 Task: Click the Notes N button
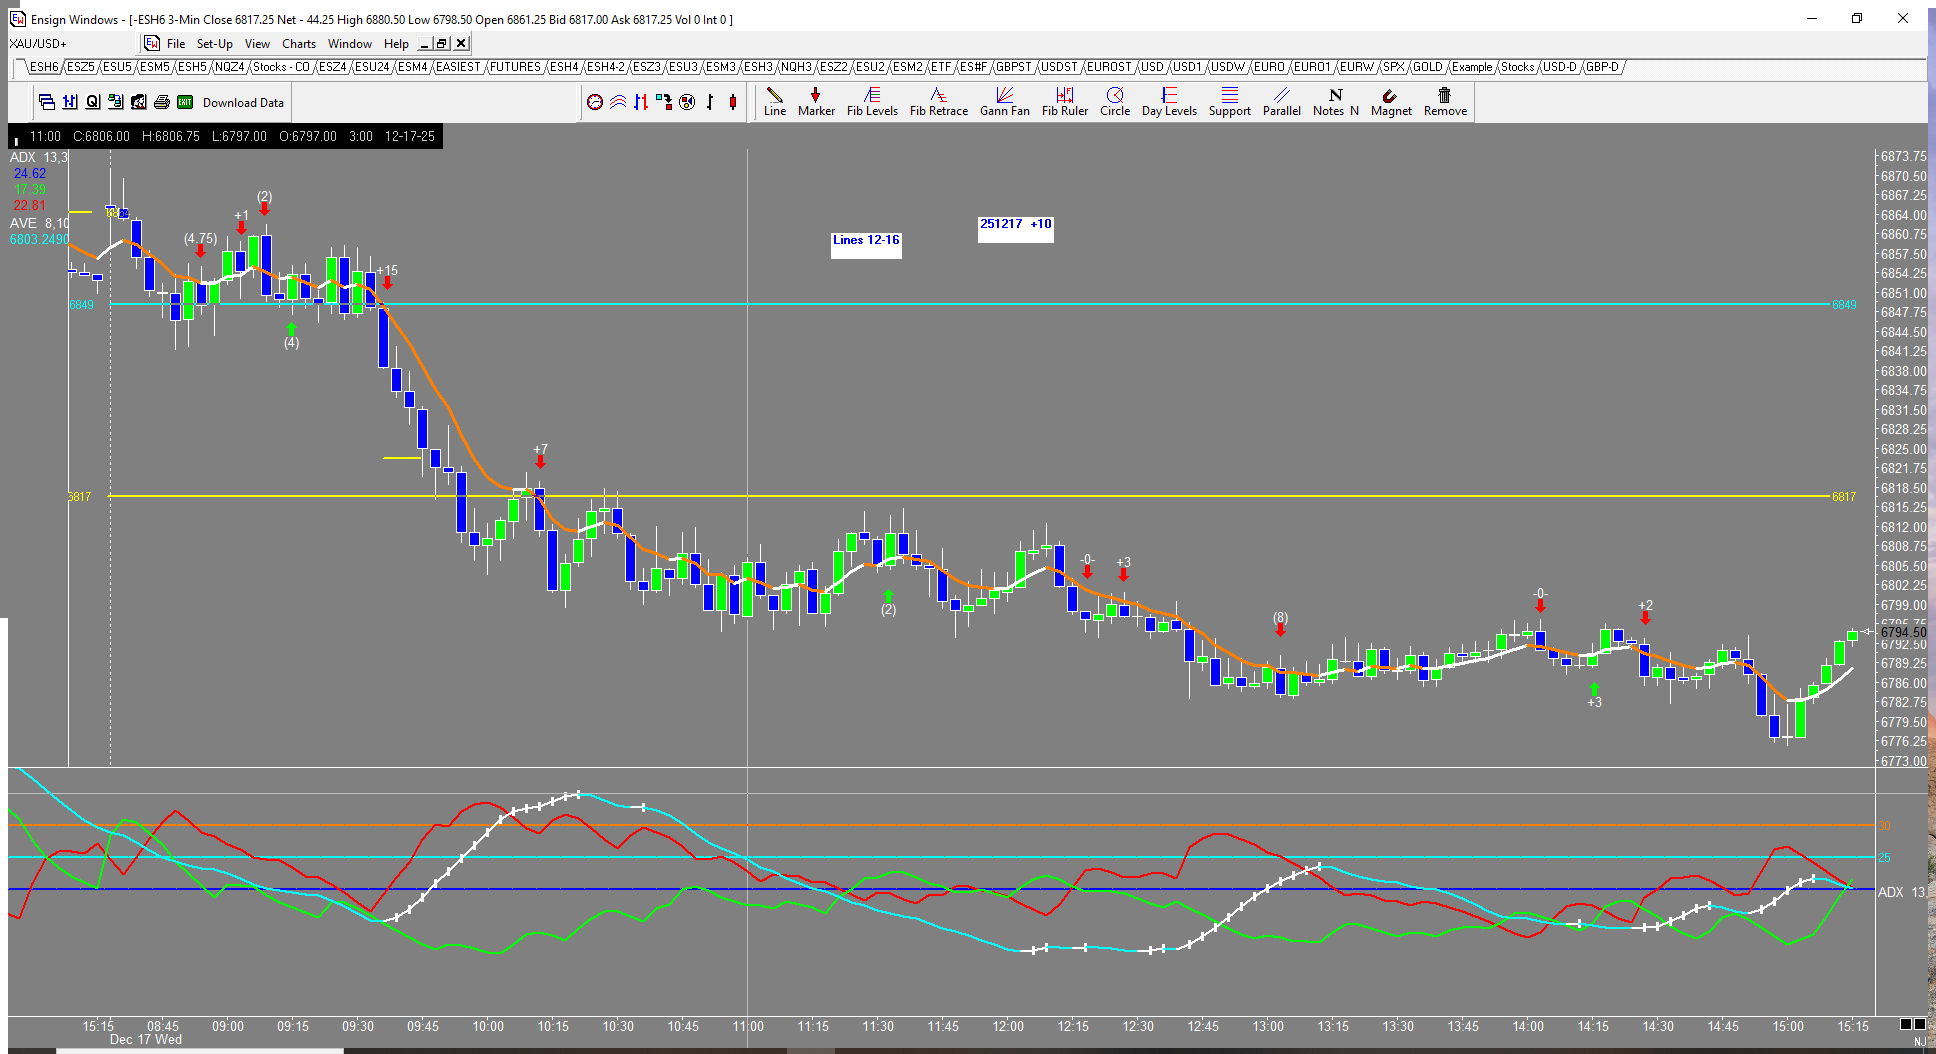tap(1335, 101)
